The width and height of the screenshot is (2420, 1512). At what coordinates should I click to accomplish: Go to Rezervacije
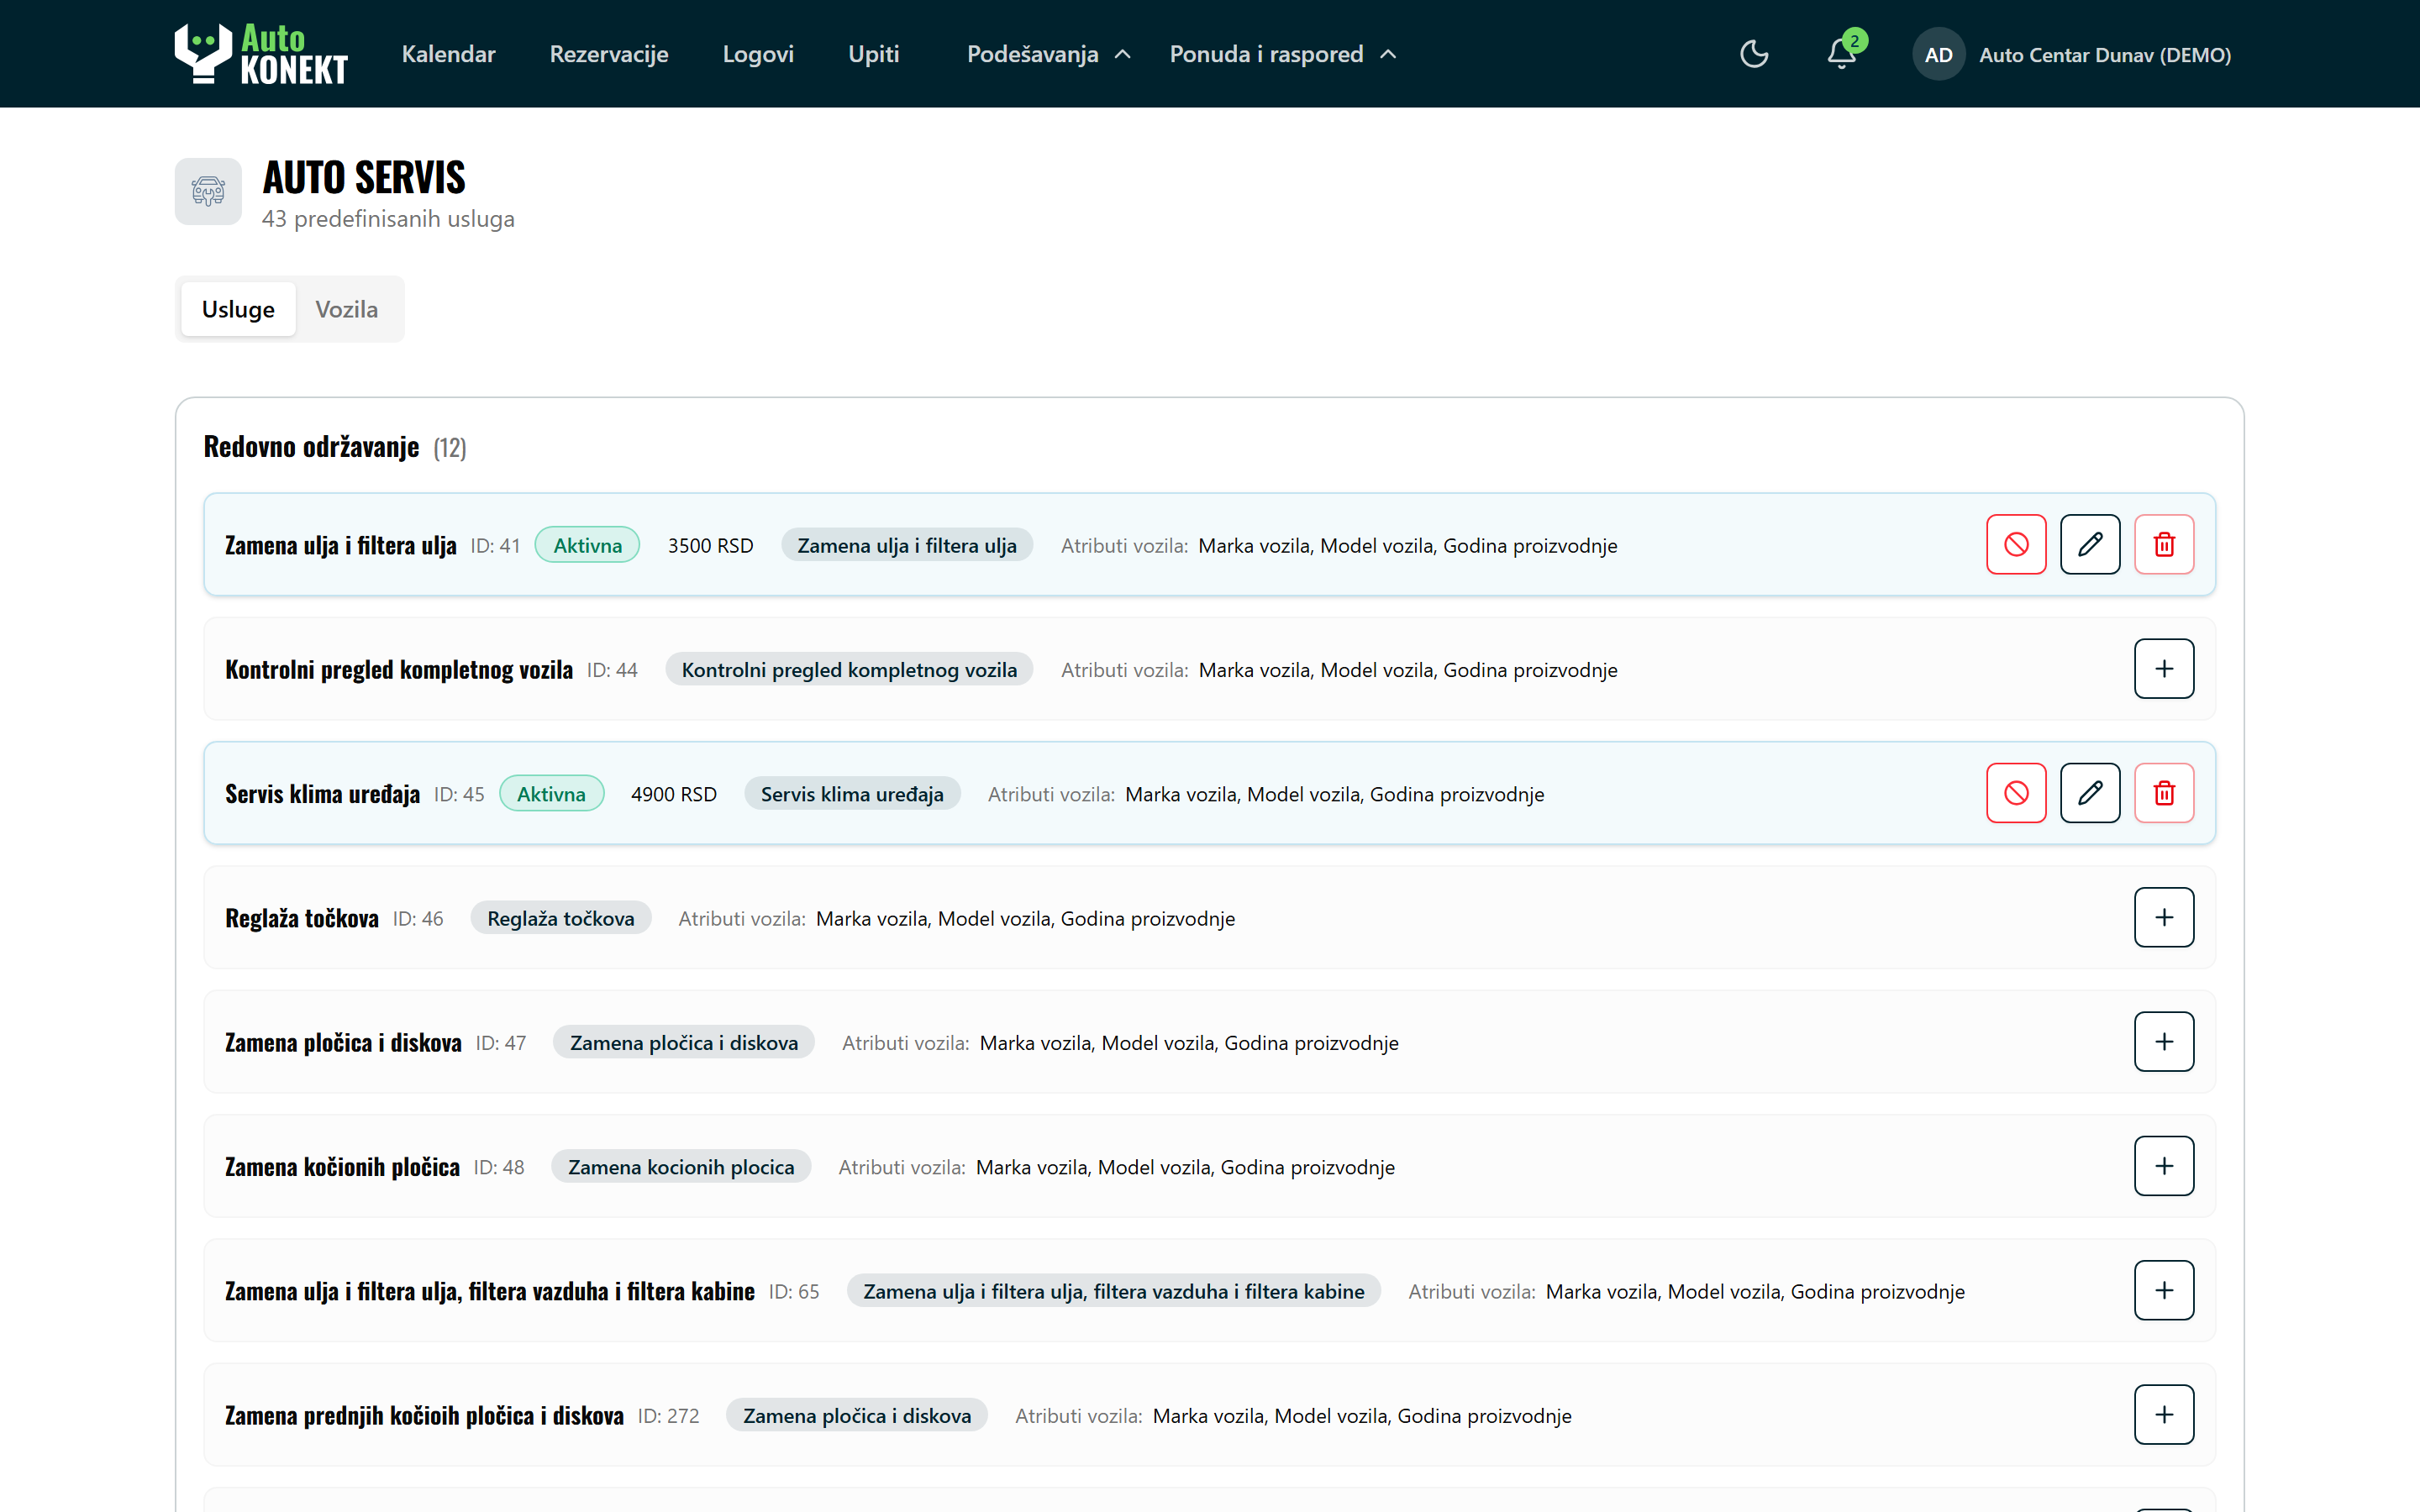(609, 54)
